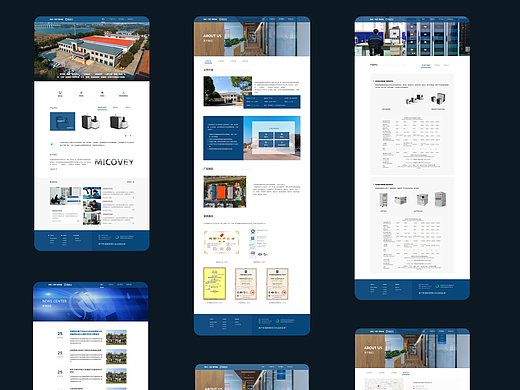This screenshot has width=520, height=390.
Task: Open the large office photo in the home news section
Action: coord(65,196)
